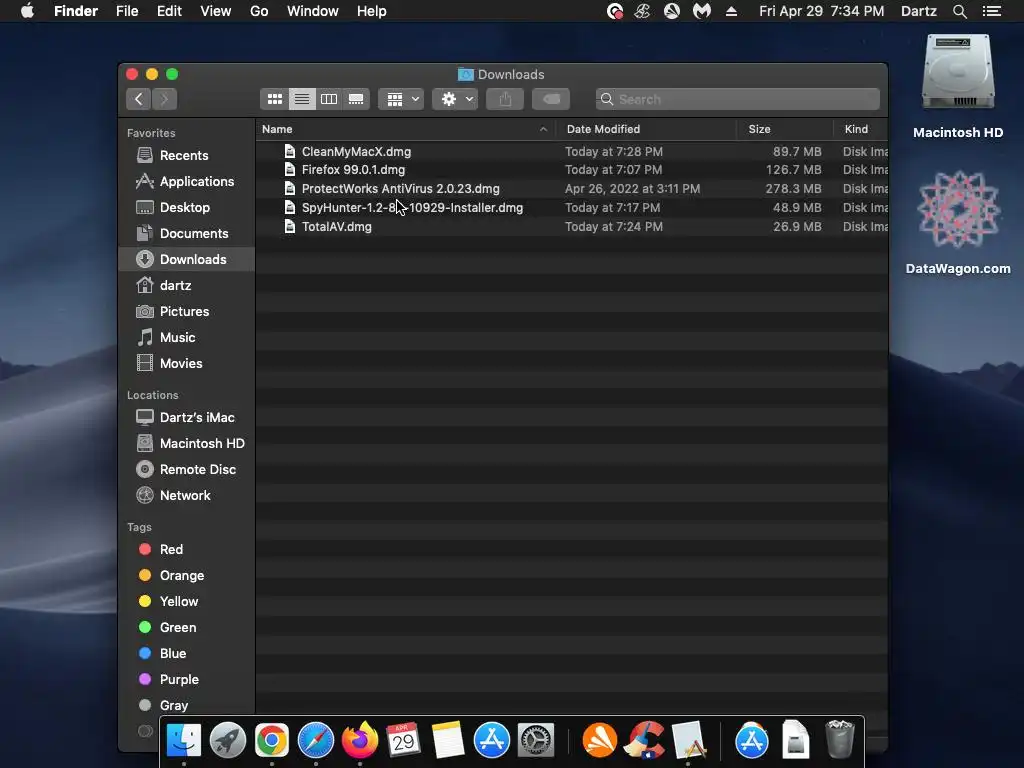Image resolution: width=1024 pixels, height=768 pixels.
Task: Select Remote Disc in sidebar
Action: coord(186,470)
